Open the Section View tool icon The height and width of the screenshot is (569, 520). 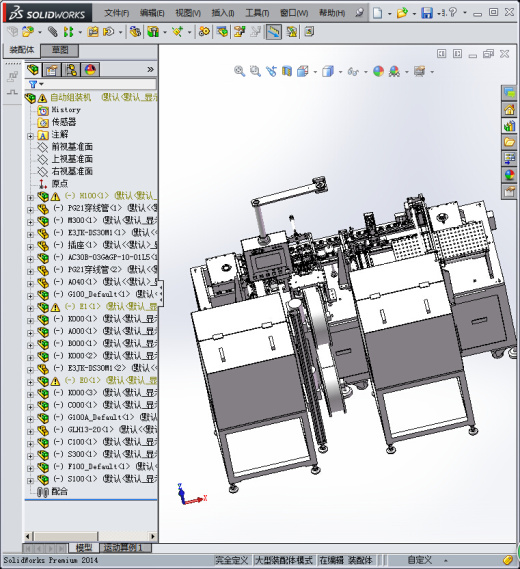[x=287, y=71]
